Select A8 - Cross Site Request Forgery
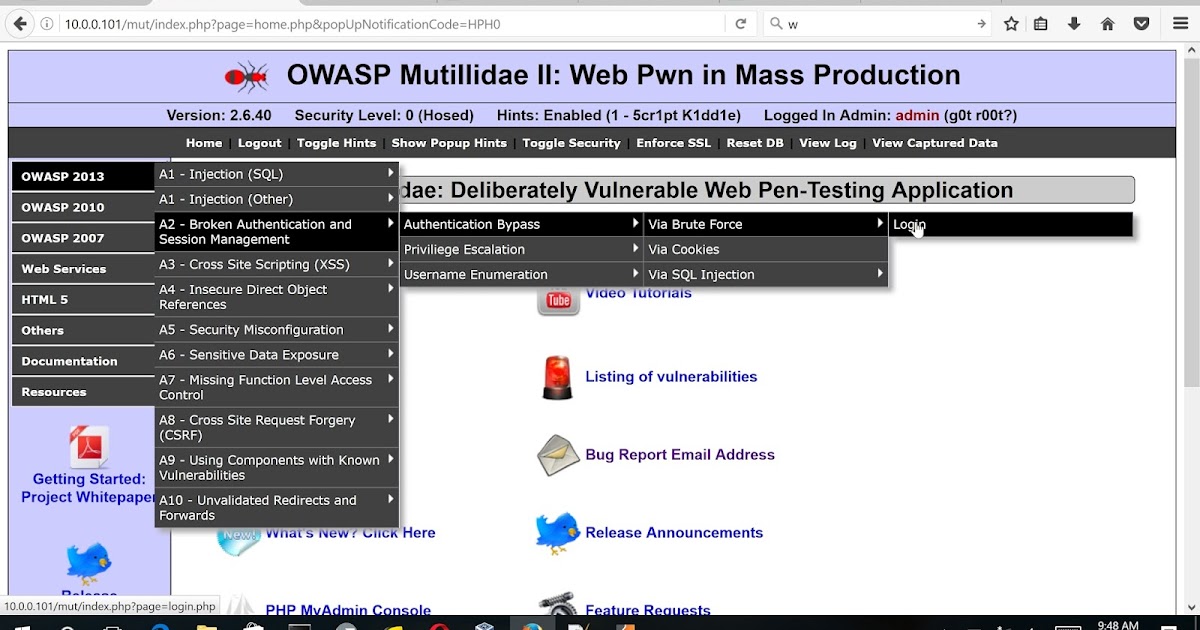Viewport: 1200px width, 630px height. [277, 428]
